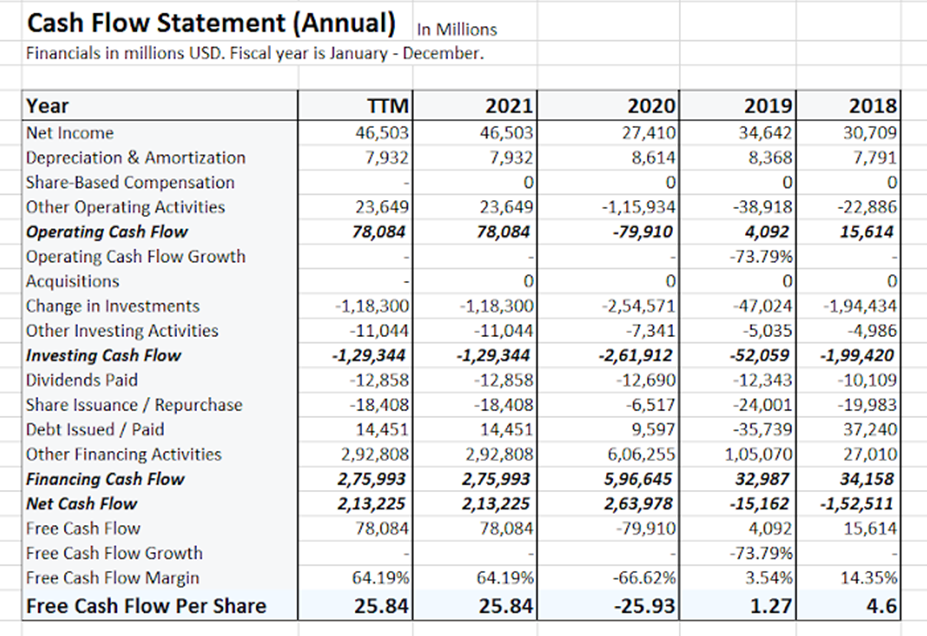The width and height of the screenshot is (927, 636).
Task: Click the fiscal year note below the title
Action: [x=254, y=53]
